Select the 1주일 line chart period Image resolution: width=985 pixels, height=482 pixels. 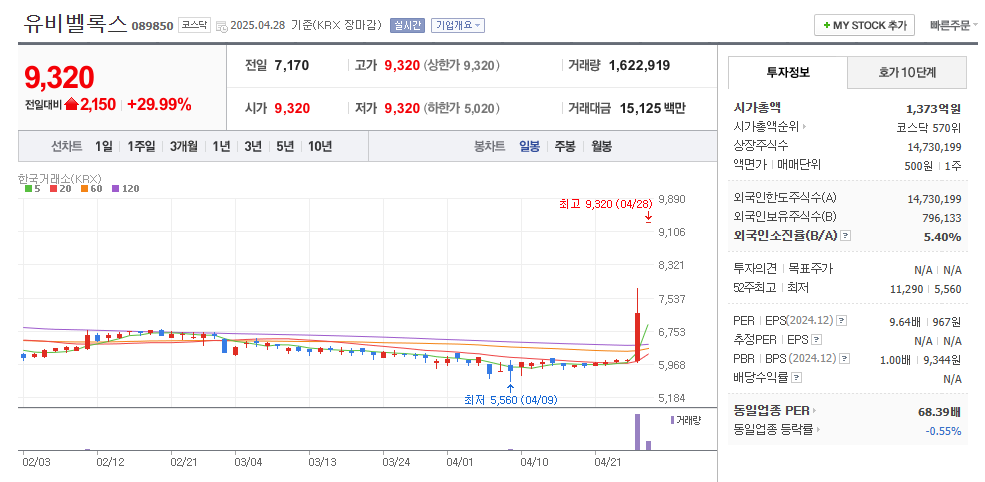coord(141,147)
